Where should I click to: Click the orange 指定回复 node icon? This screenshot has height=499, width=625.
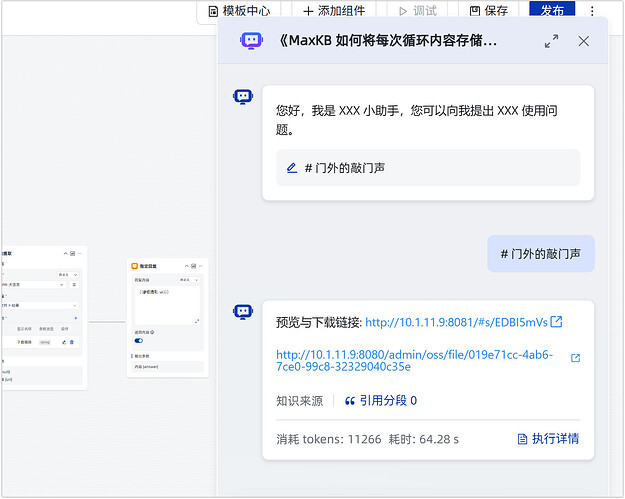pyautogui.click(x=135, y=266)
